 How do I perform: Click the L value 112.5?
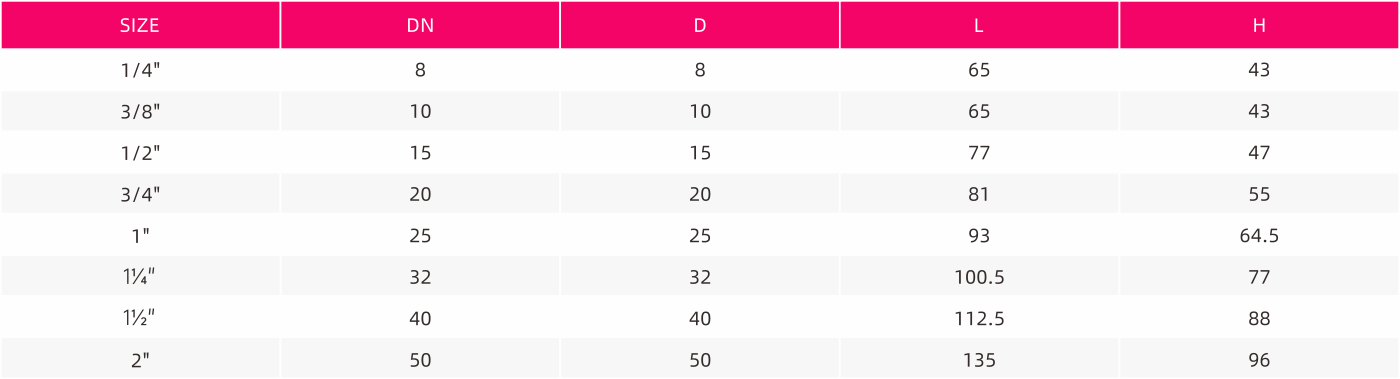[x=979, y=318]
